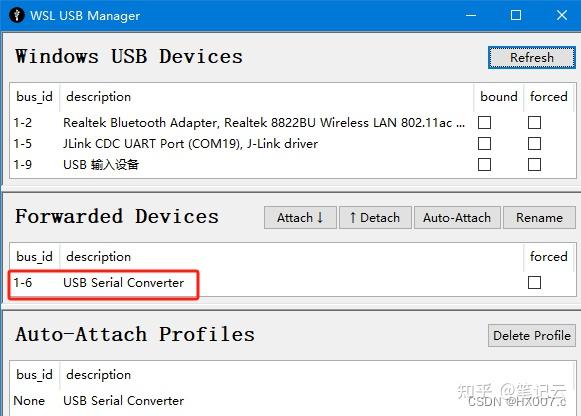Image resolution: width=581 pixels, height=416 pixels.
Task: Rename the selected device
Action: [x=539, y=217]
